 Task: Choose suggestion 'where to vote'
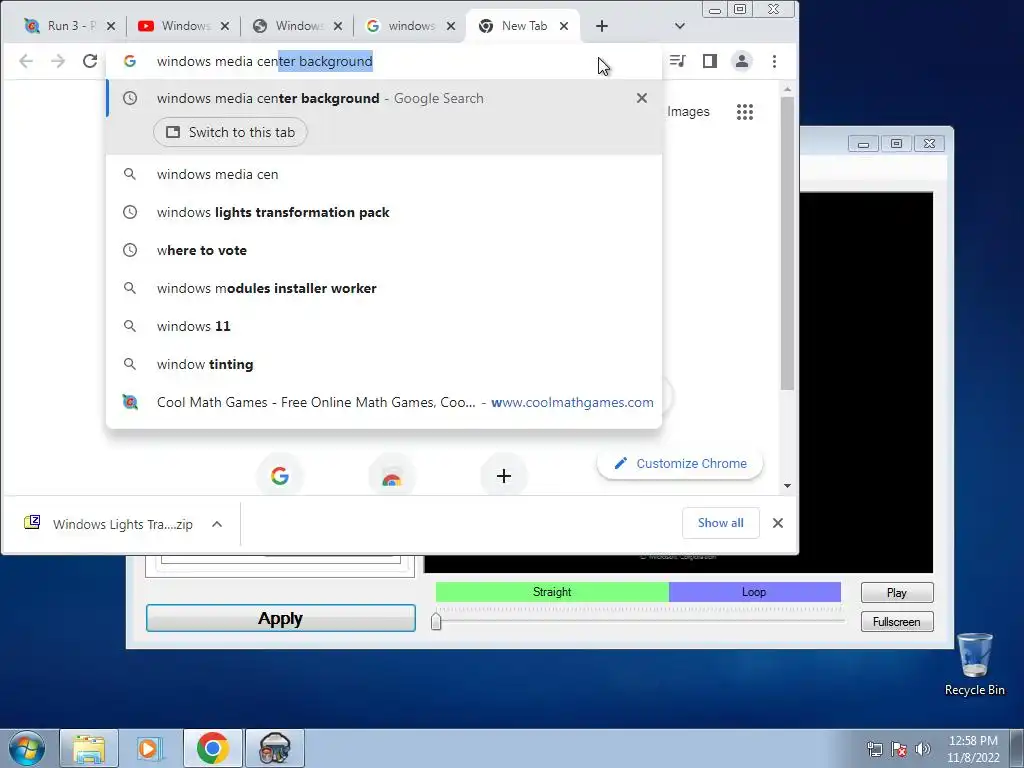point(384,250)
